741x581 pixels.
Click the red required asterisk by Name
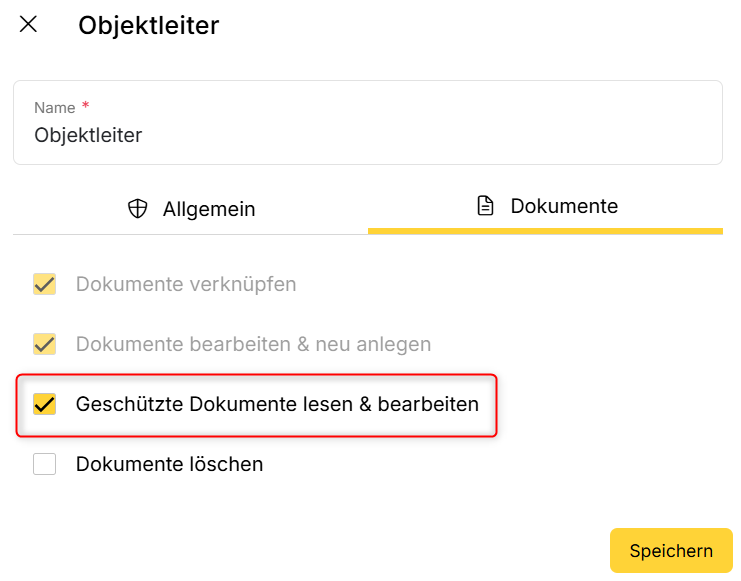click(86, 105)
